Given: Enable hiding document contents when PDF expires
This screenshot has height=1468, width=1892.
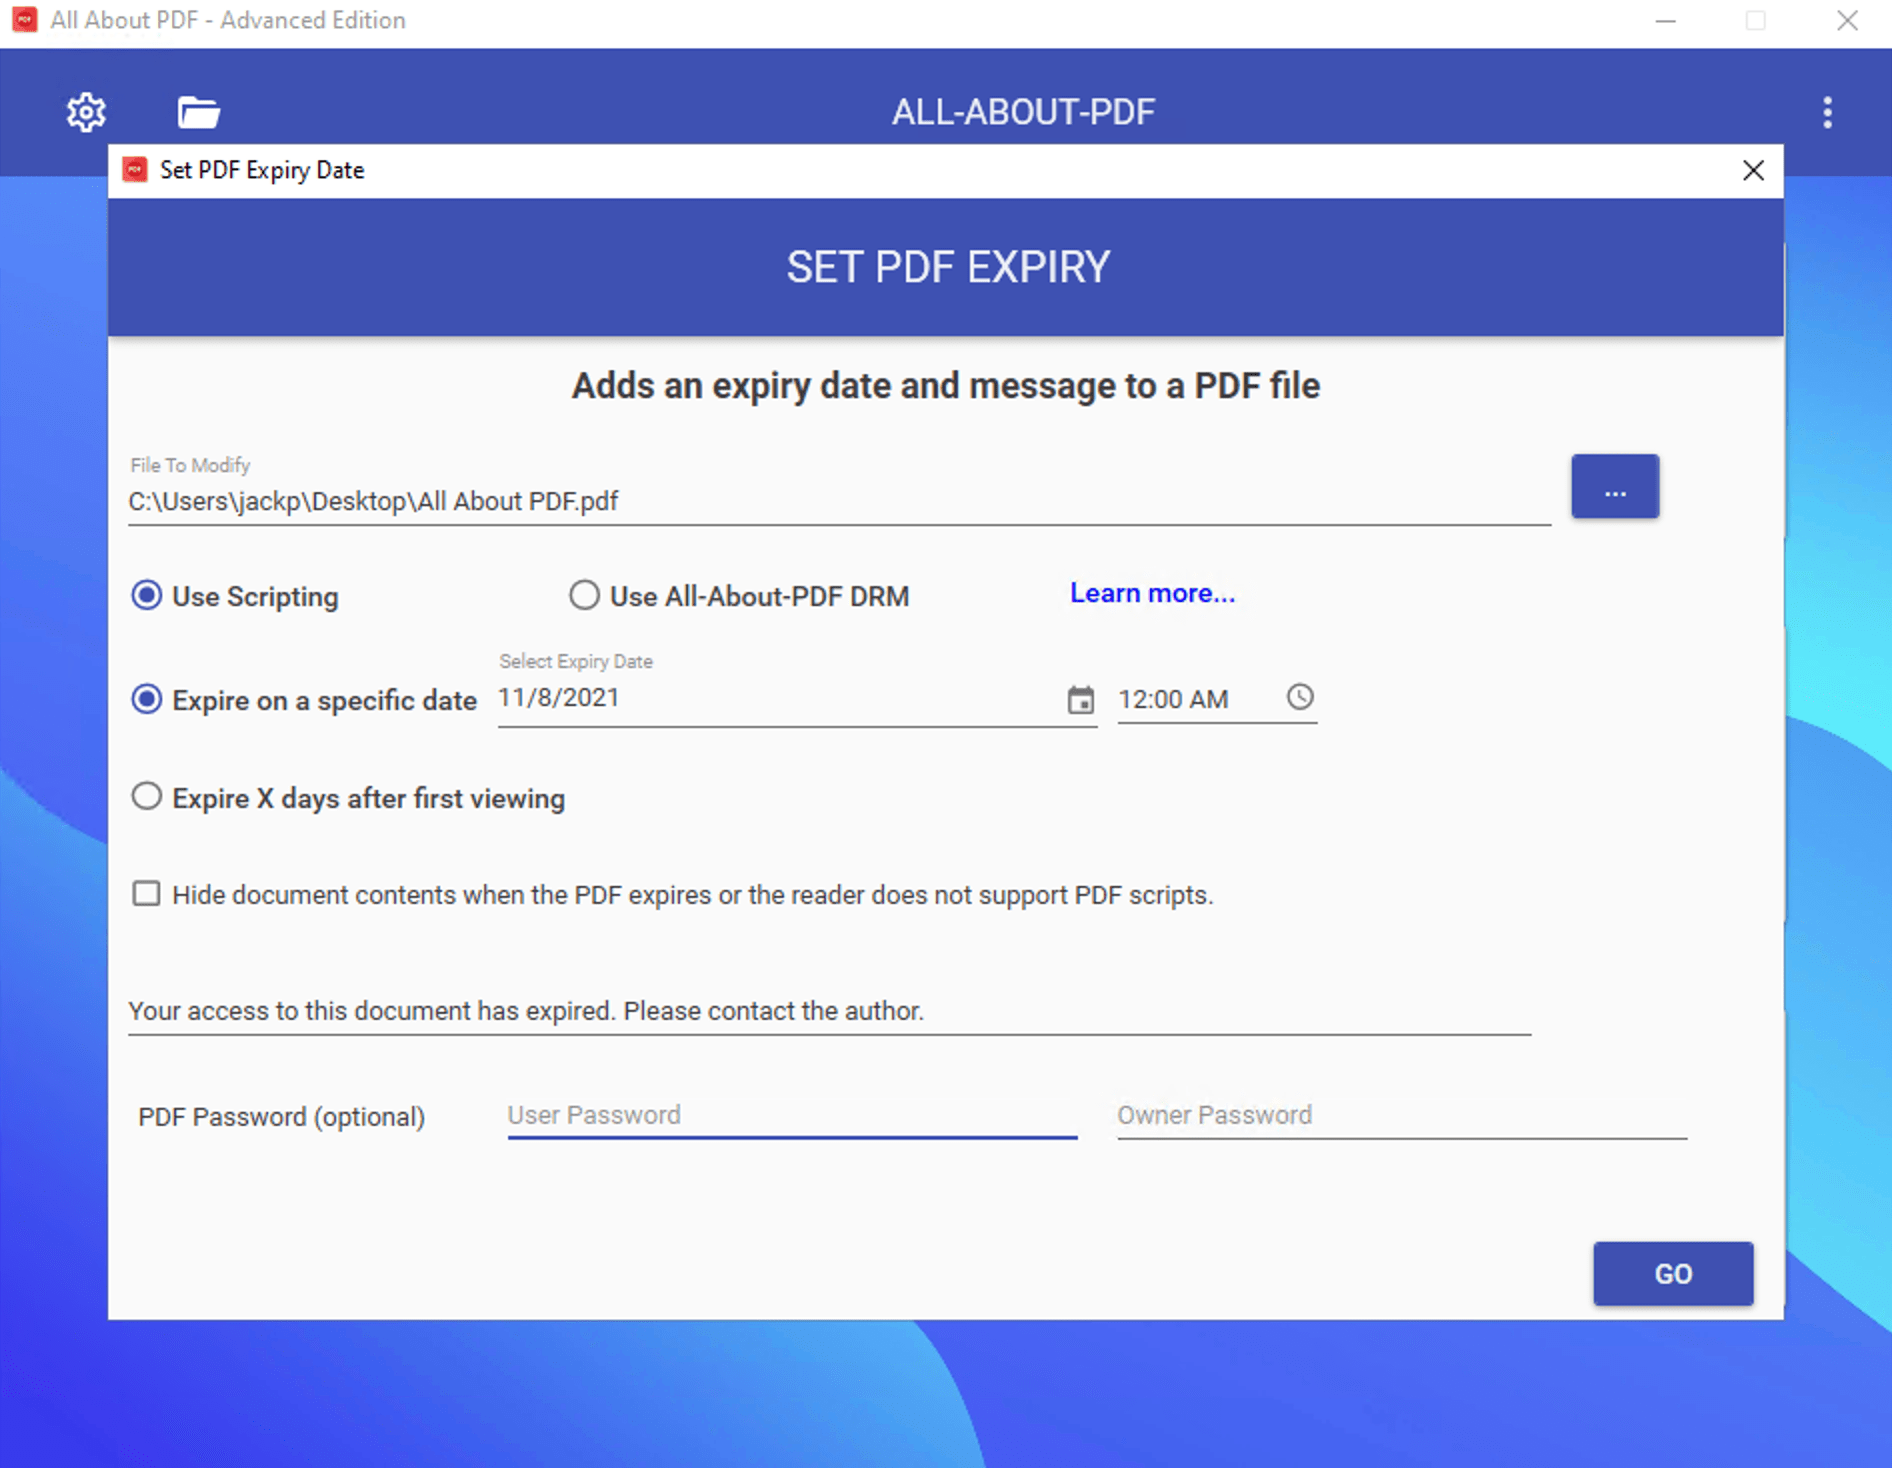Looking at the screenshot, I should click(x=146, y=893).
